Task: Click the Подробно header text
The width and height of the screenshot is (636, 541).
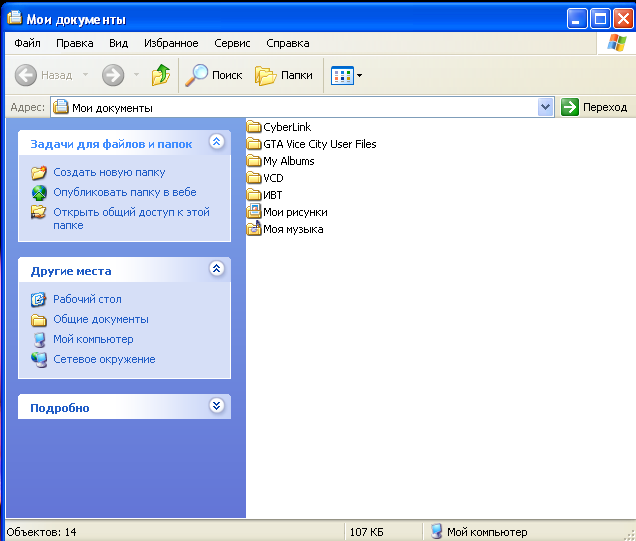Action: pos(60,408)
